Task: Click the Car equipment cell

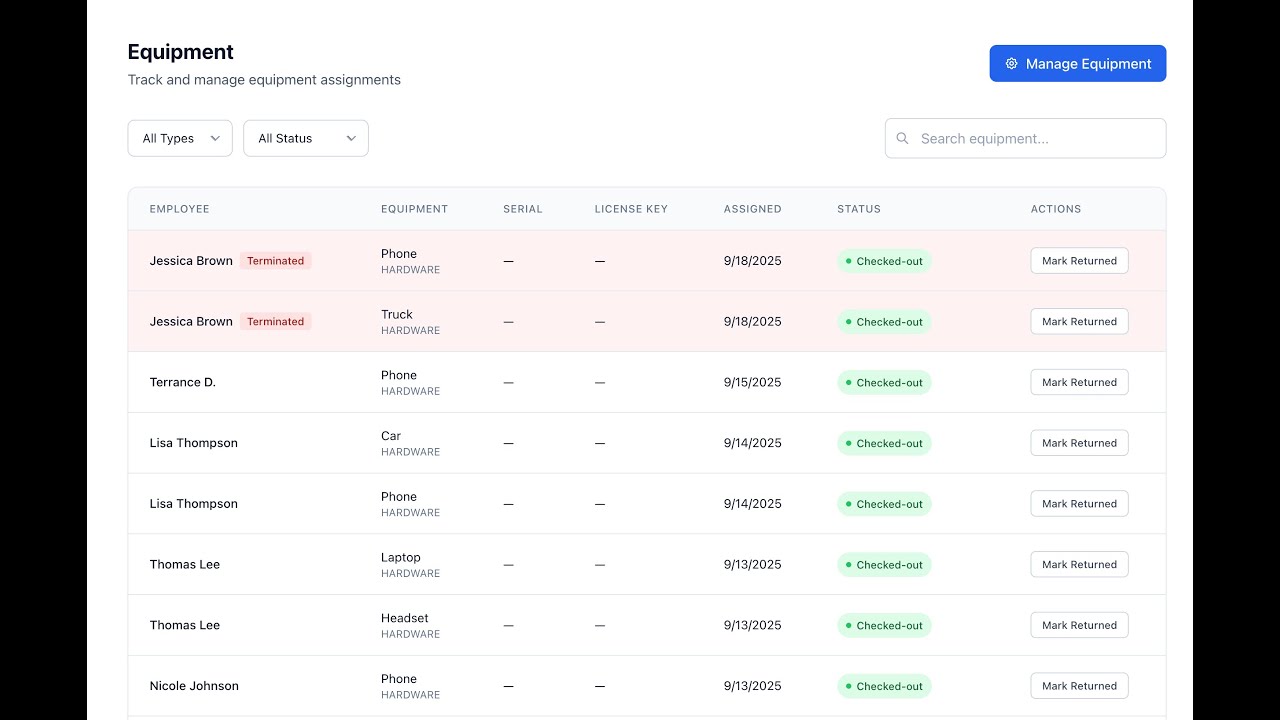Action: (410, 443)
